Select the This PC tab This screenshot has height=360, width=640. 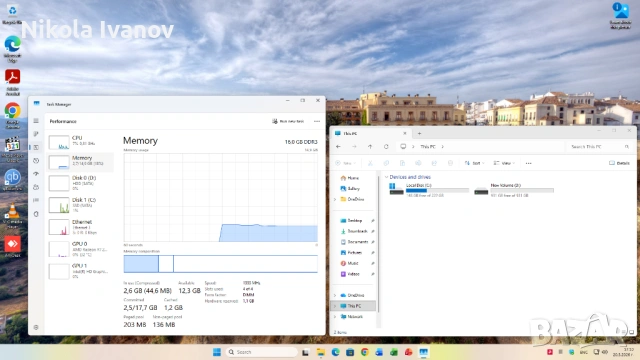coord(371,133)
